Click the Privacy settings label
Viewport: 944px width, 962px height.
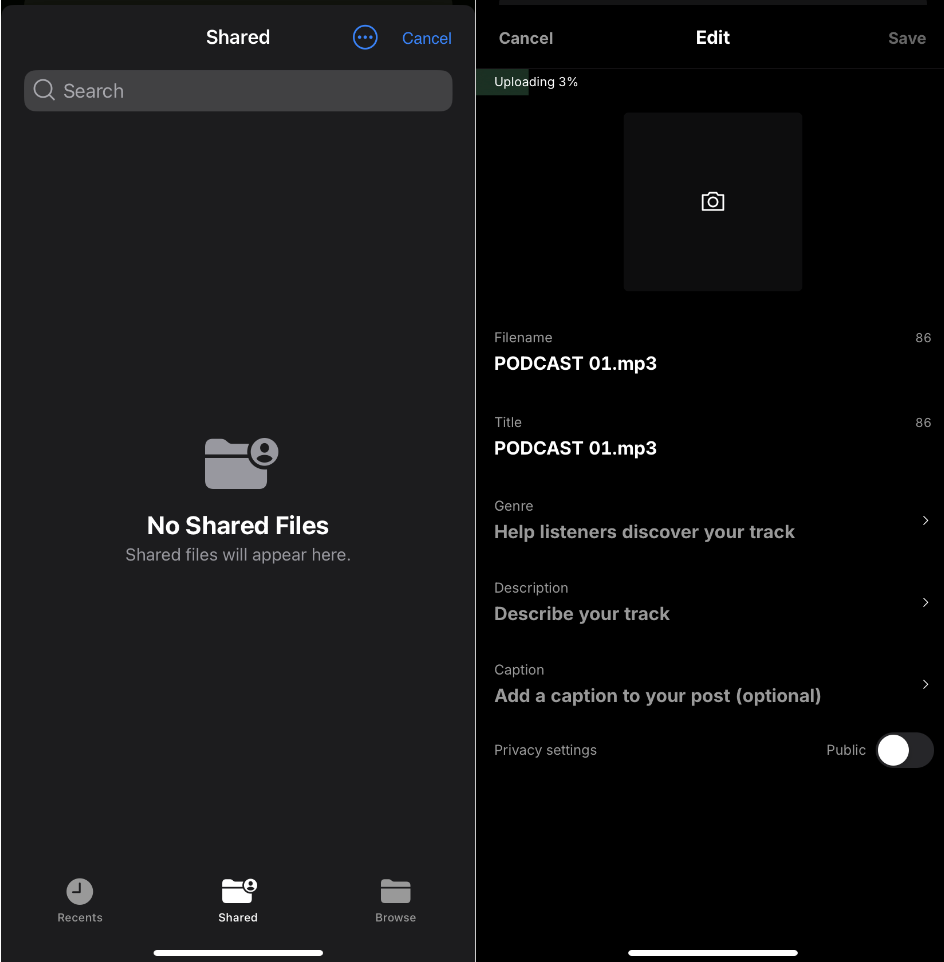point(545,750)
